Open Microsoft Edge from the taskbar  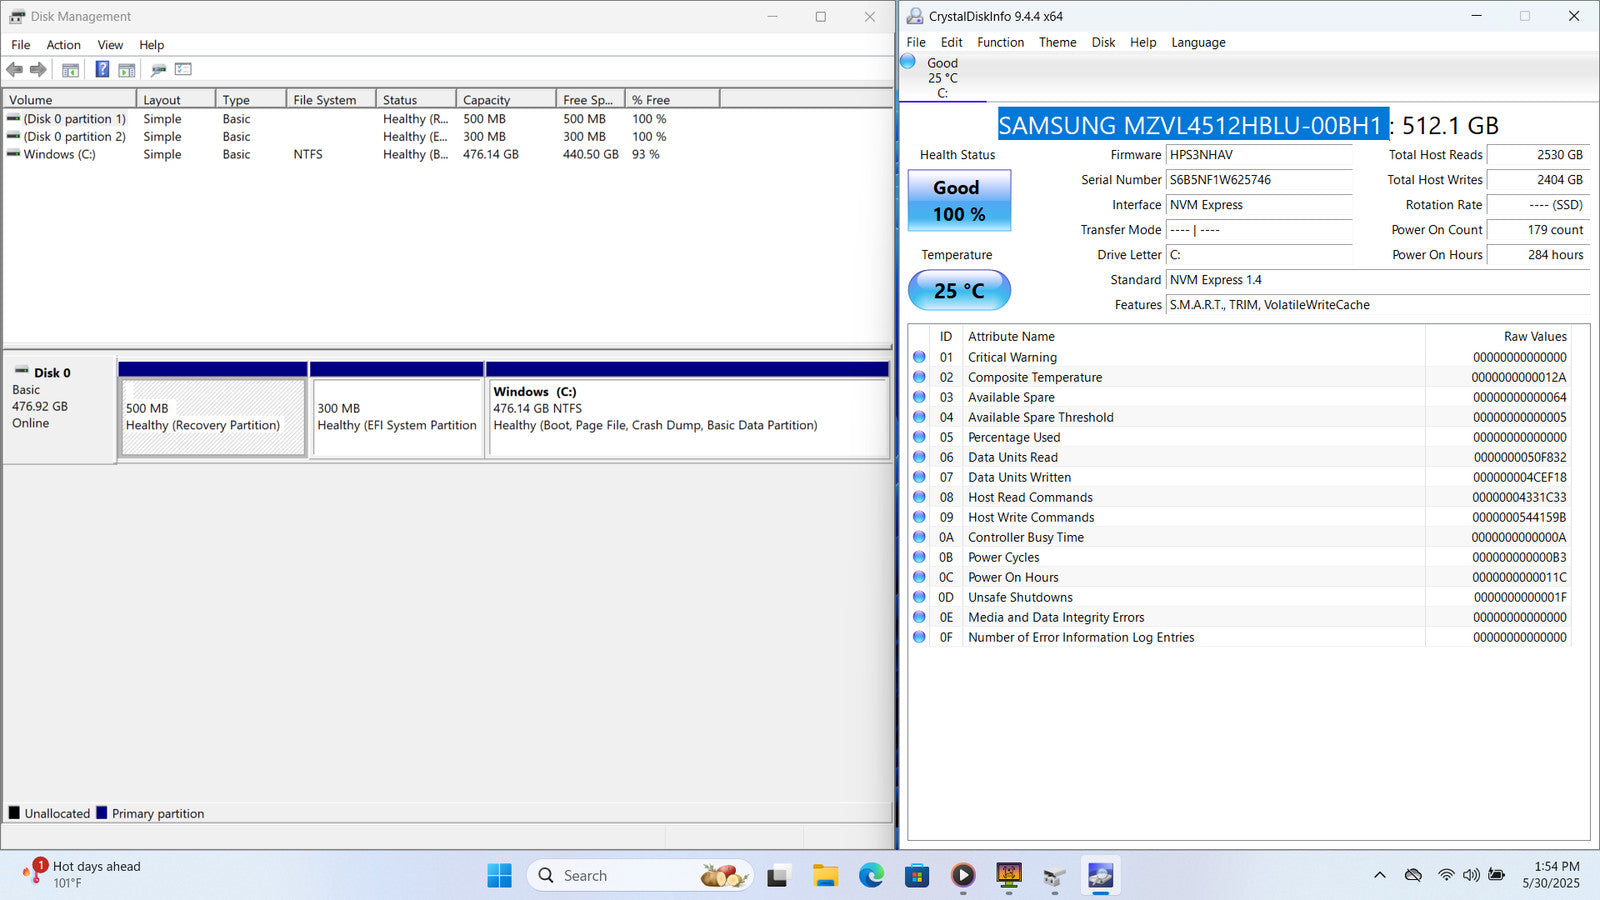point(871,876)
